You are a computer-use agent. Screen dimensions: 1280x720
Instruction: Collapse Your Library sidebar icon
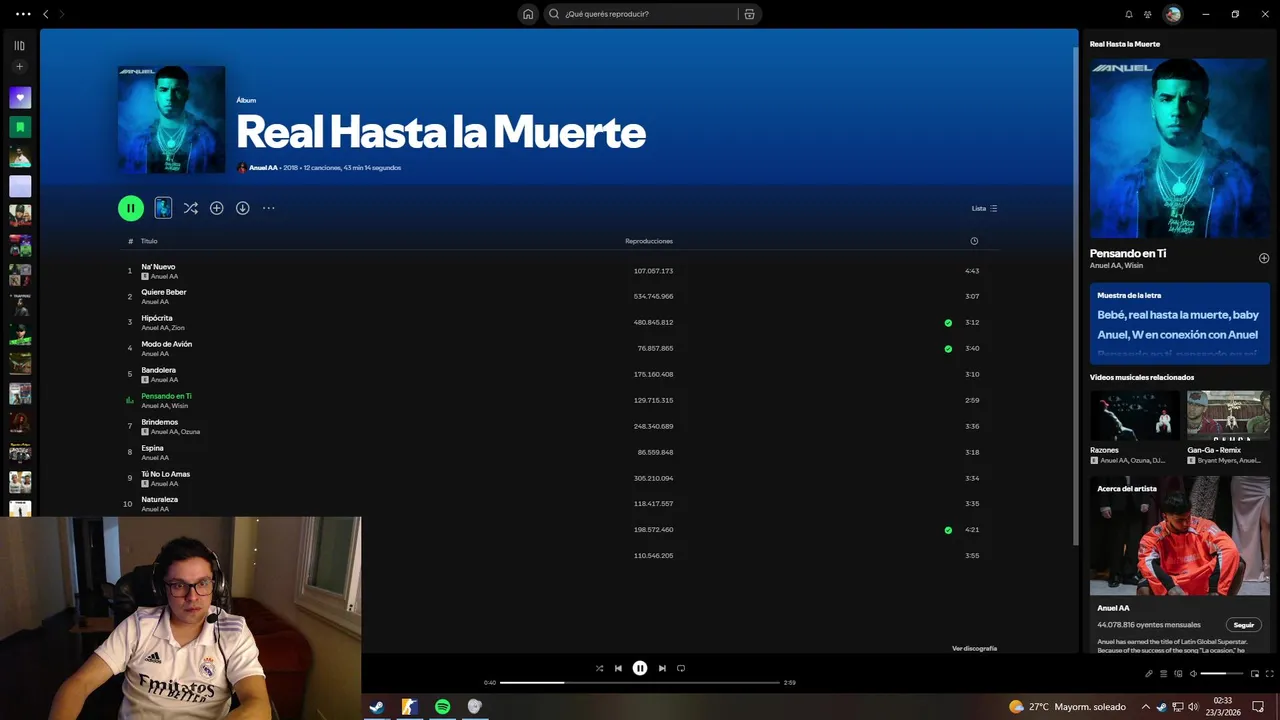pyautogui.click(x=19, y=45)
